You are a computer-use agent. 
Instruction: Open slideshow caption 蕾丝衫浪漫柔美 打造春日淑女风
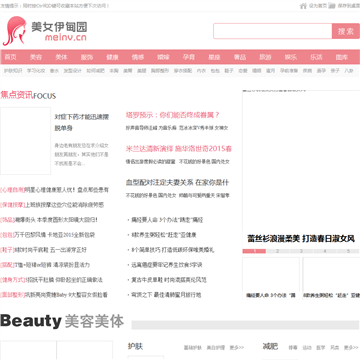[301, 239]
